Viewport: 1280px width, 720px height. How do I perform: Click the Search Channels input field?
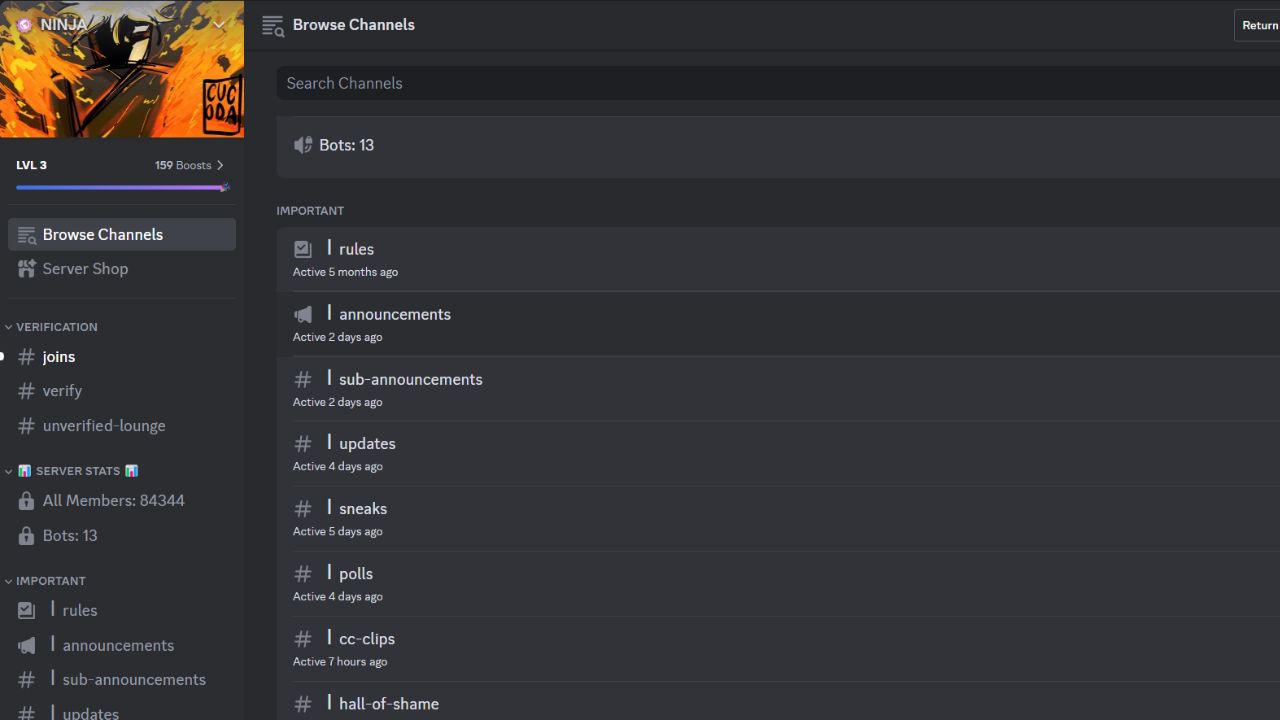coord(600,83)
